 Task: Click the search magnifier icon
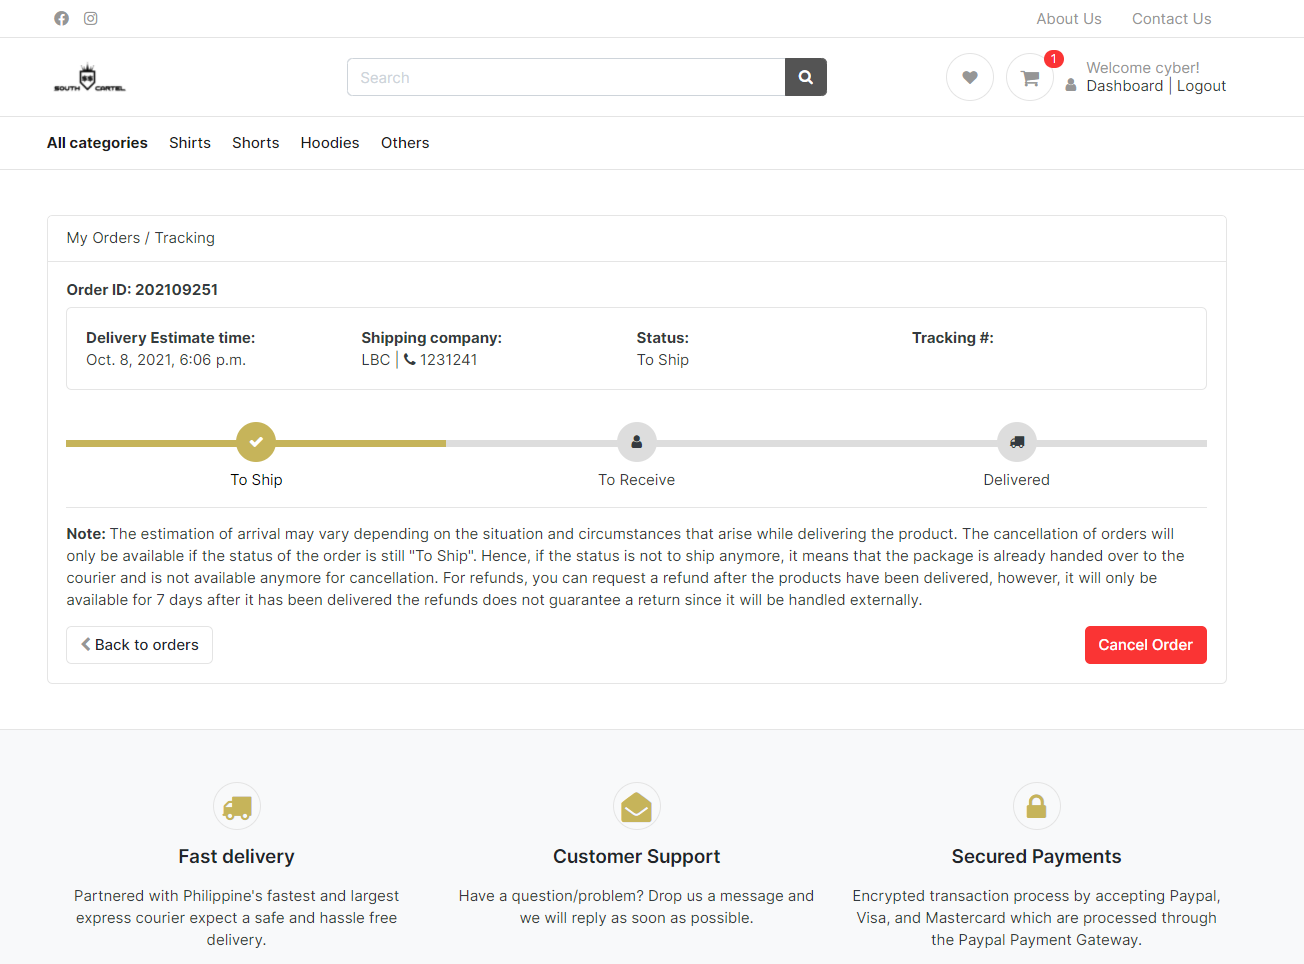805,77
